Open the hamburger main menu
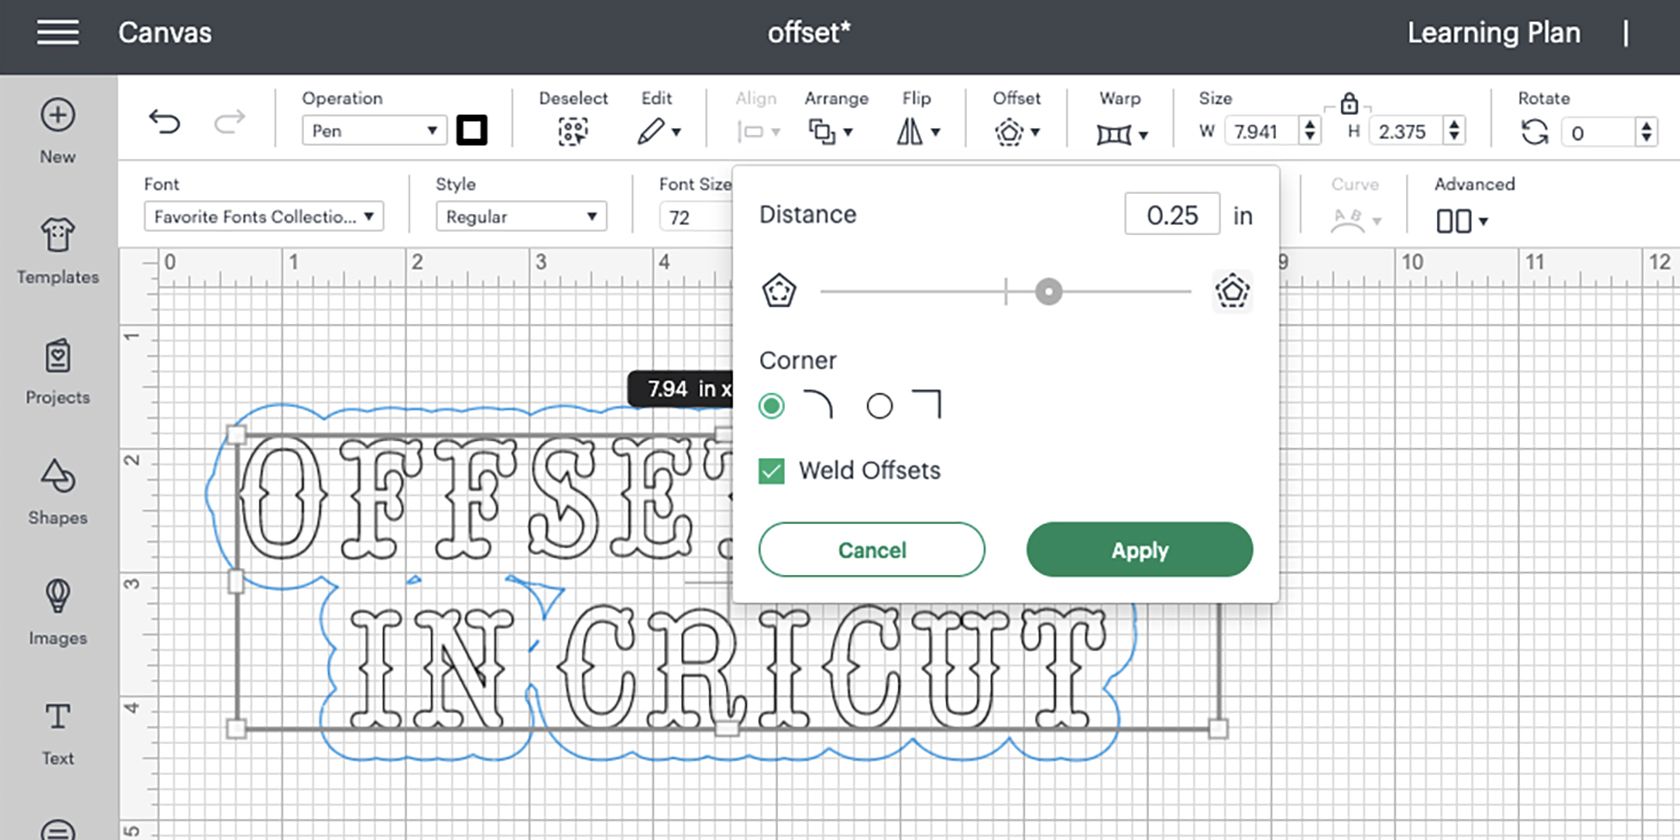Screen dimensions: 1680x840 pos(58,32)
